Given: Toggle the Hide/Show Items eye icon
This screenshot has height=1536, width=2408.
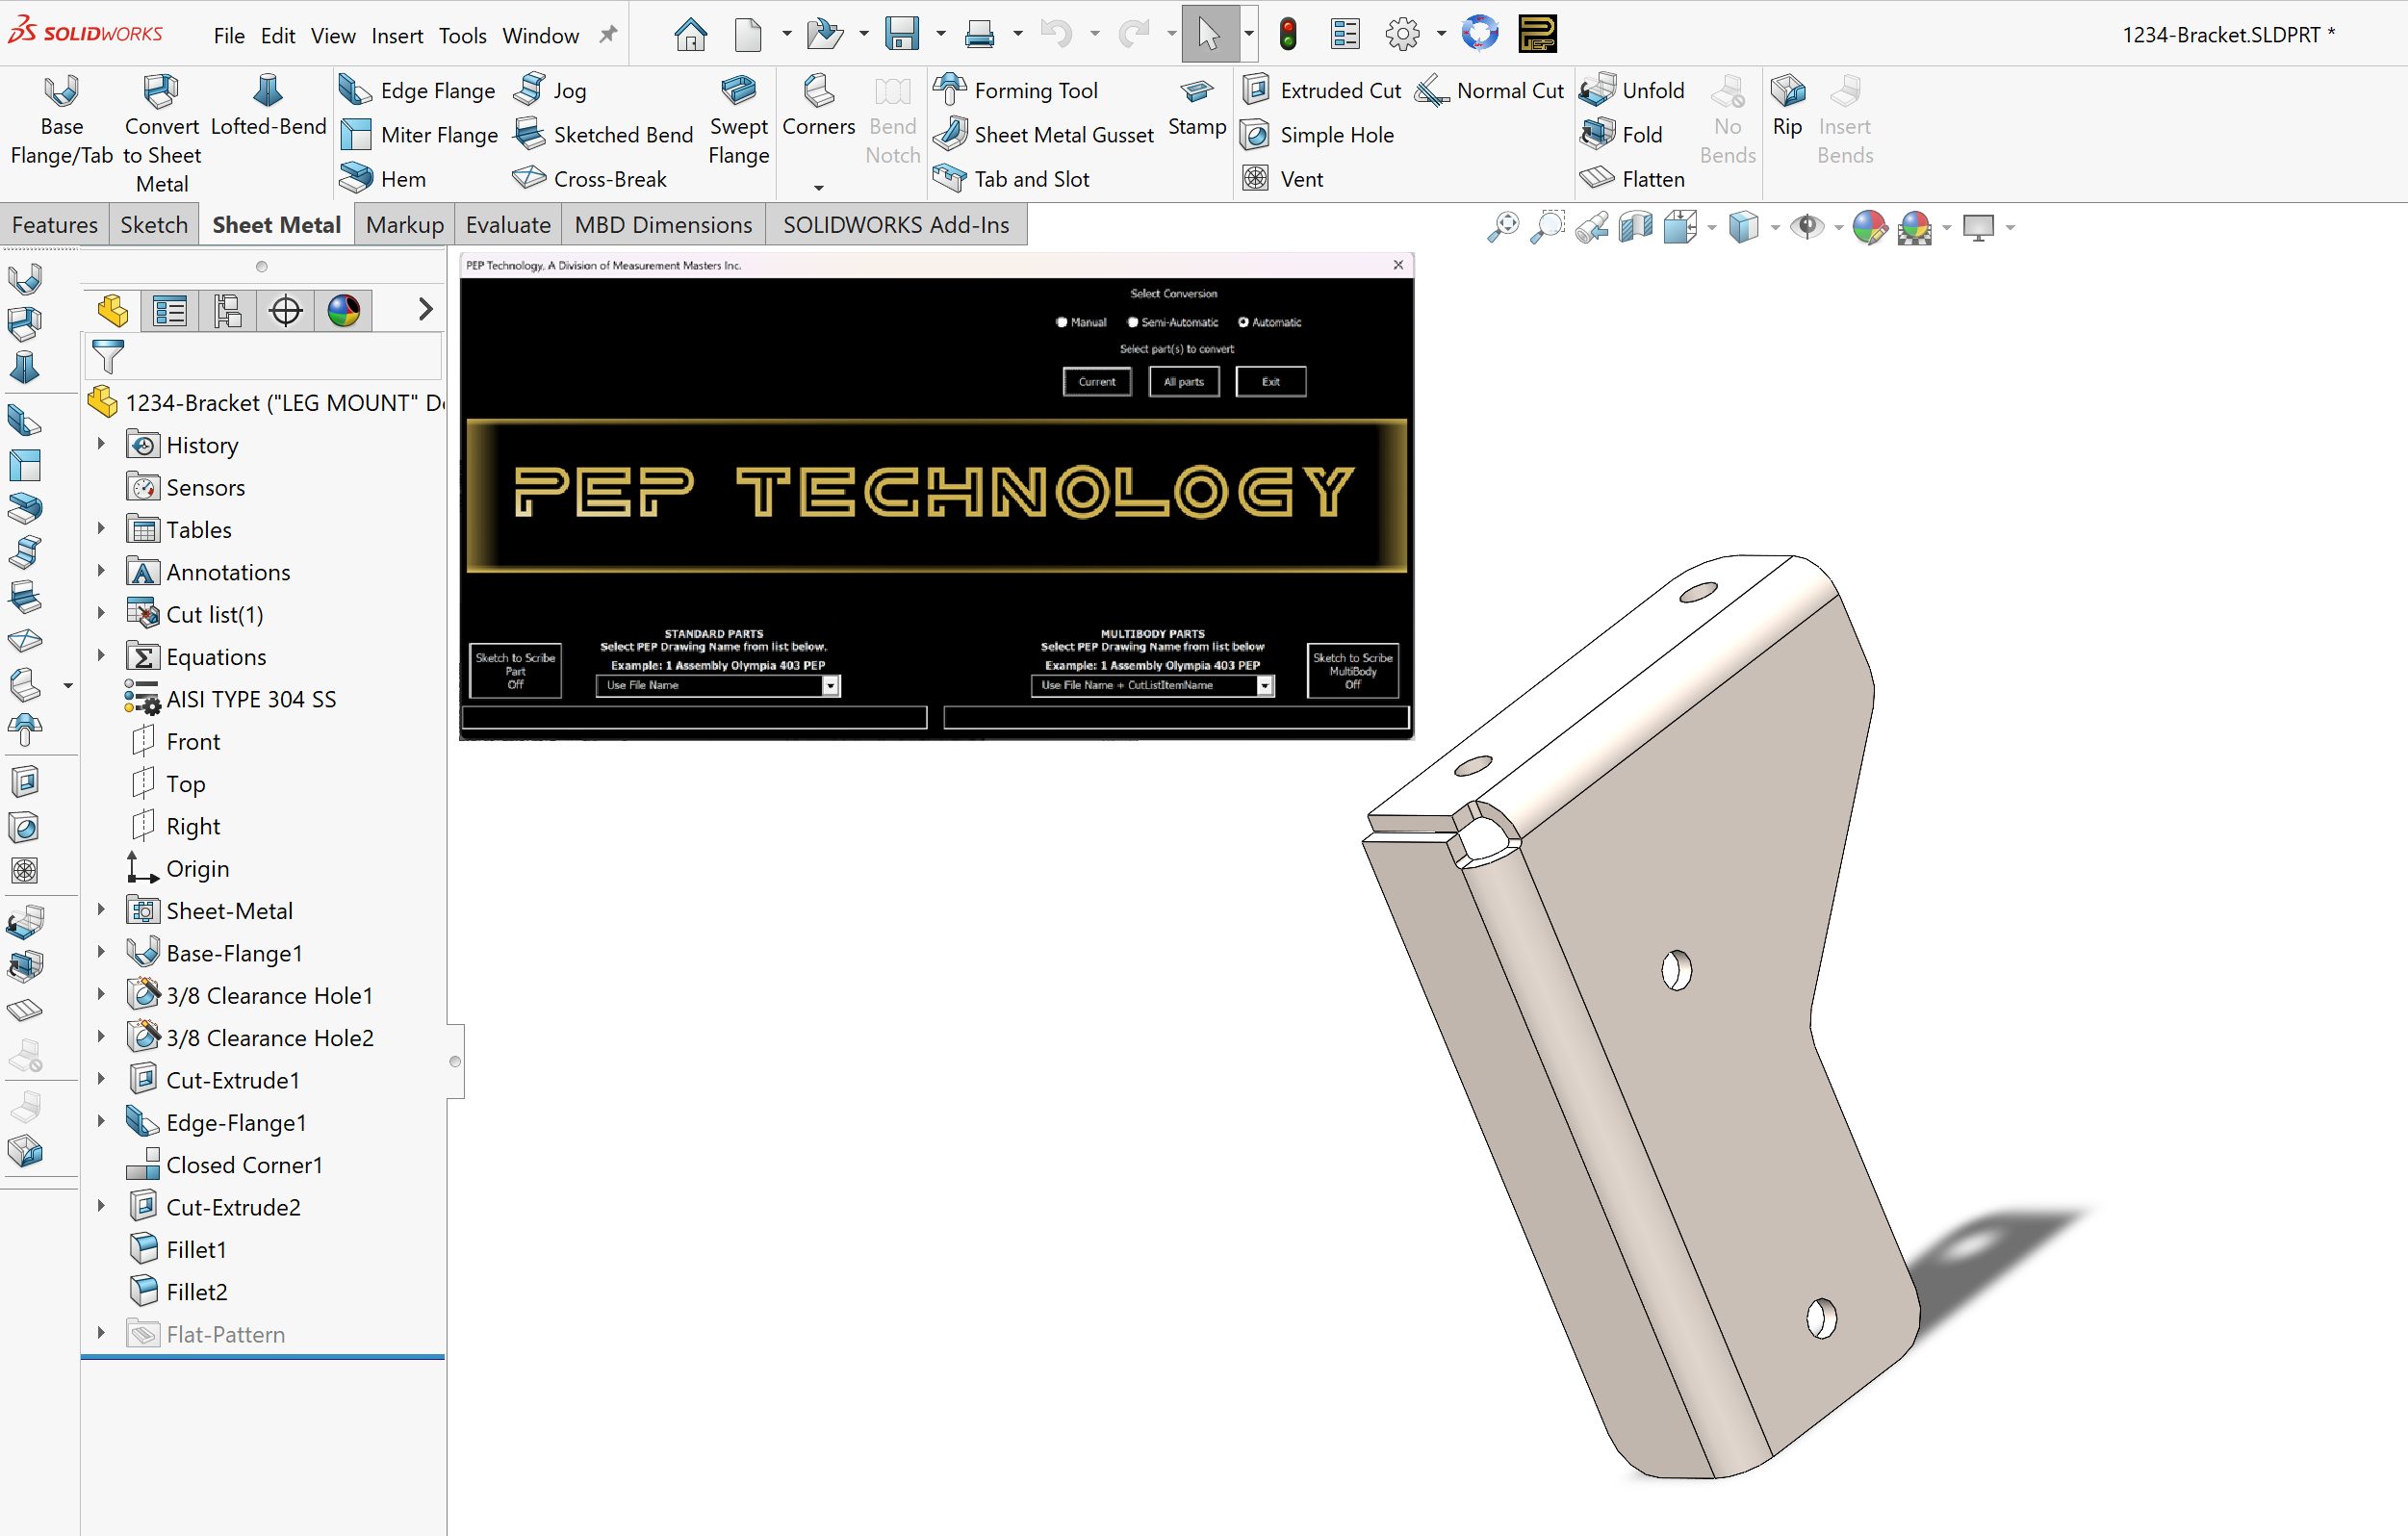Looking at the screenshot, I should tap(1806, 227).
